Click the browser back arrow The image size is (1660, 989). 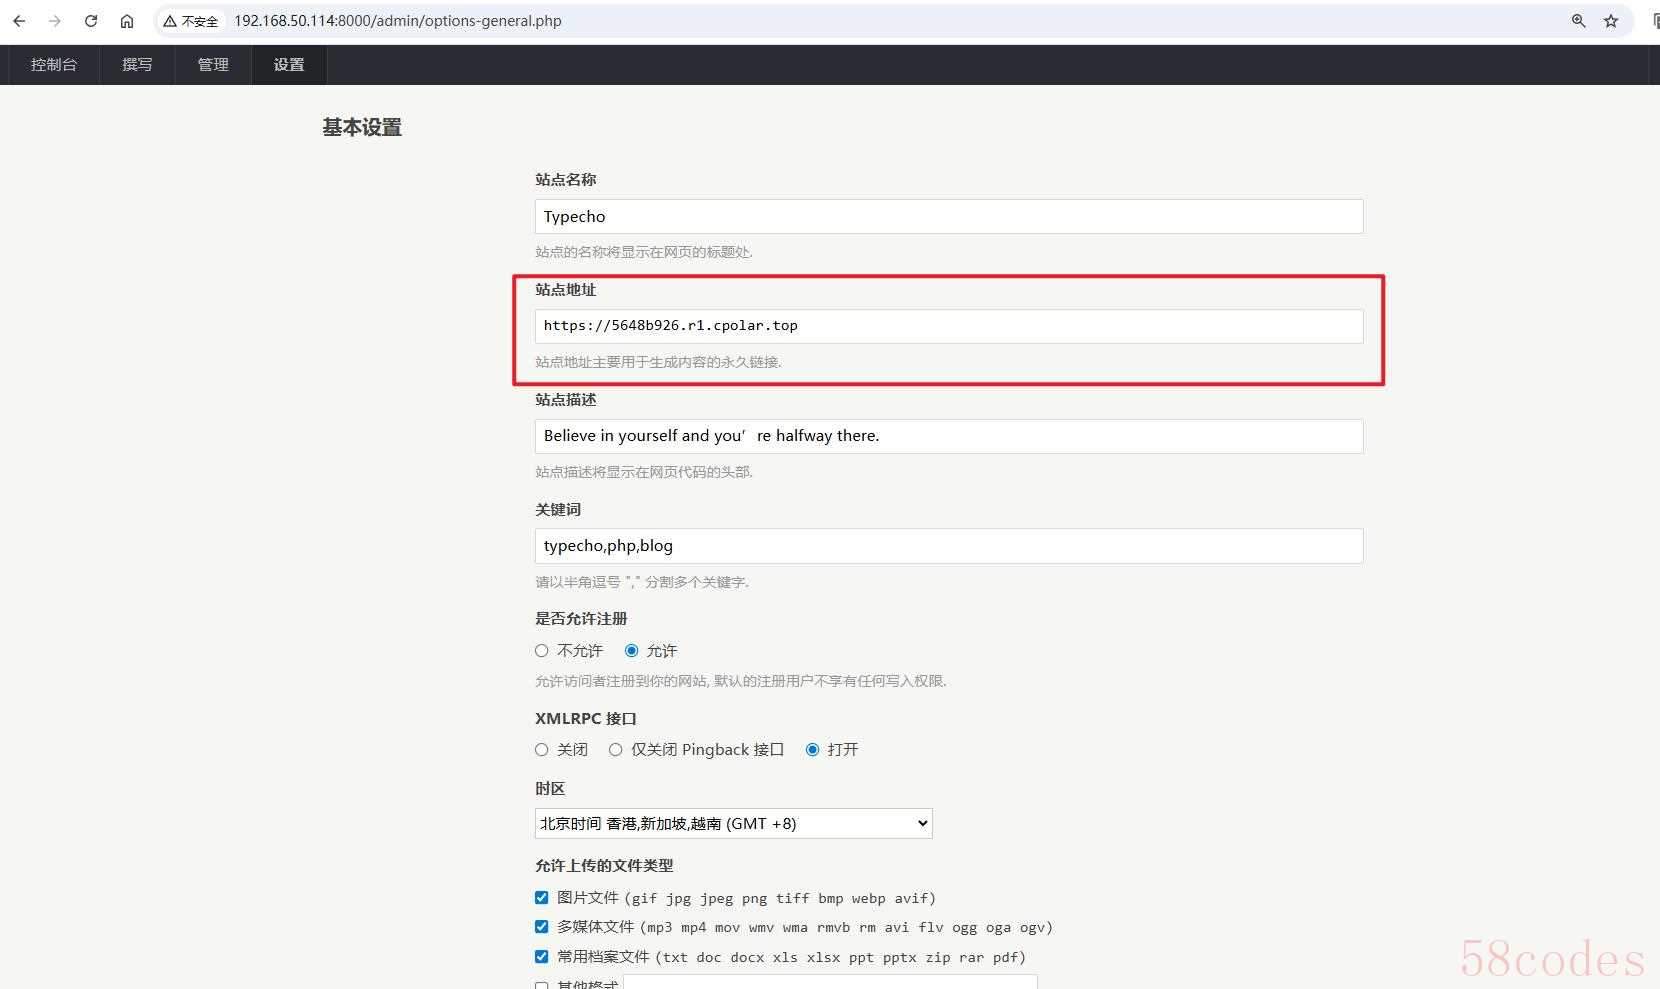coord(19,21)
